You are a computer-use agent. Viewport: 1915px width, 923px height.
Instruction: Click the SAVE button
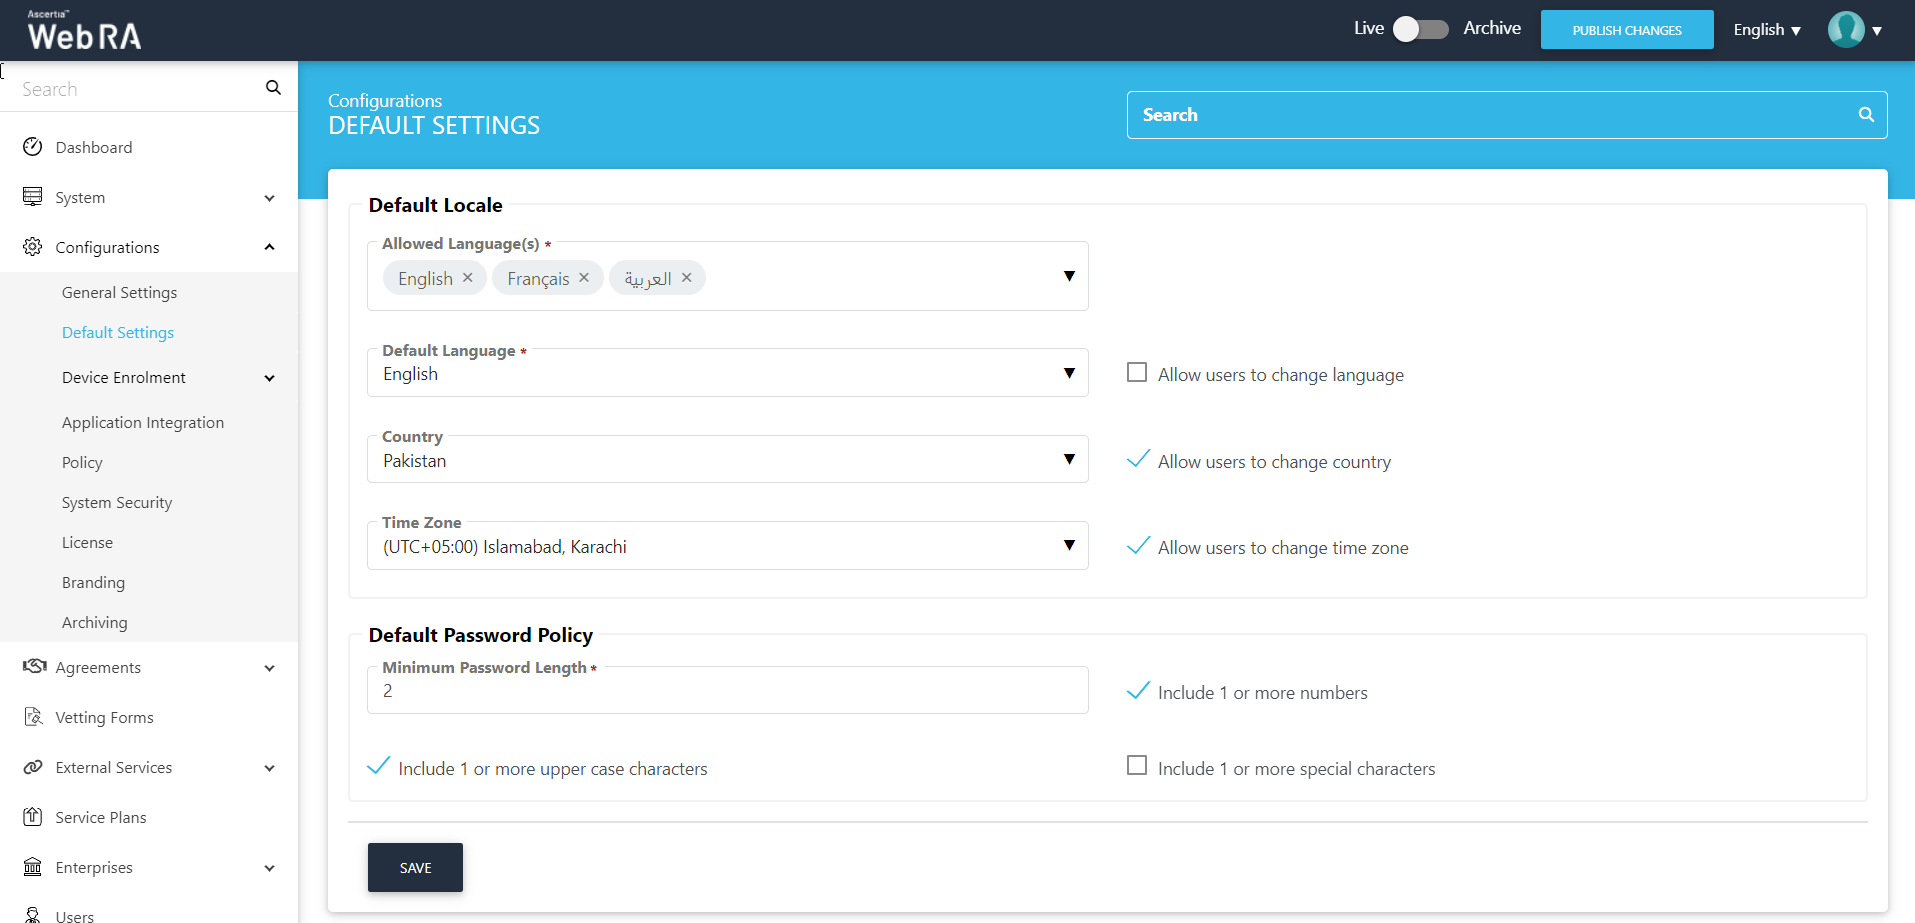click(x=415, y=867)
